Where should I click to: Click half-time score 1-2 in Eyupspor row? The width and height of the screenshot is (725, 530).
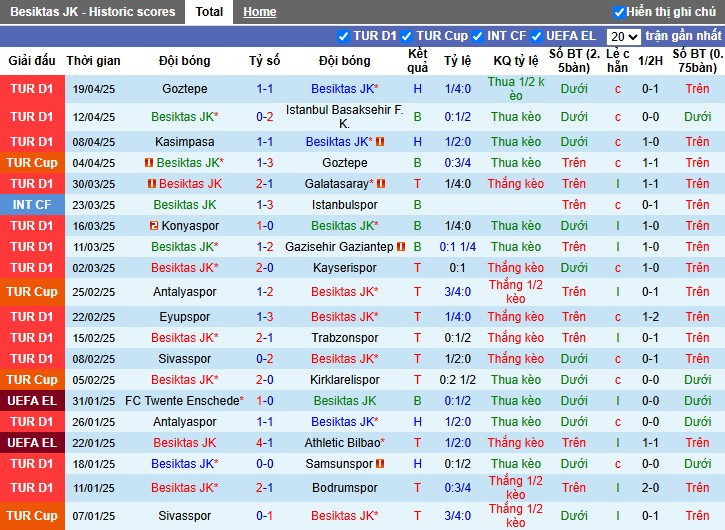[x=650, y=317]
